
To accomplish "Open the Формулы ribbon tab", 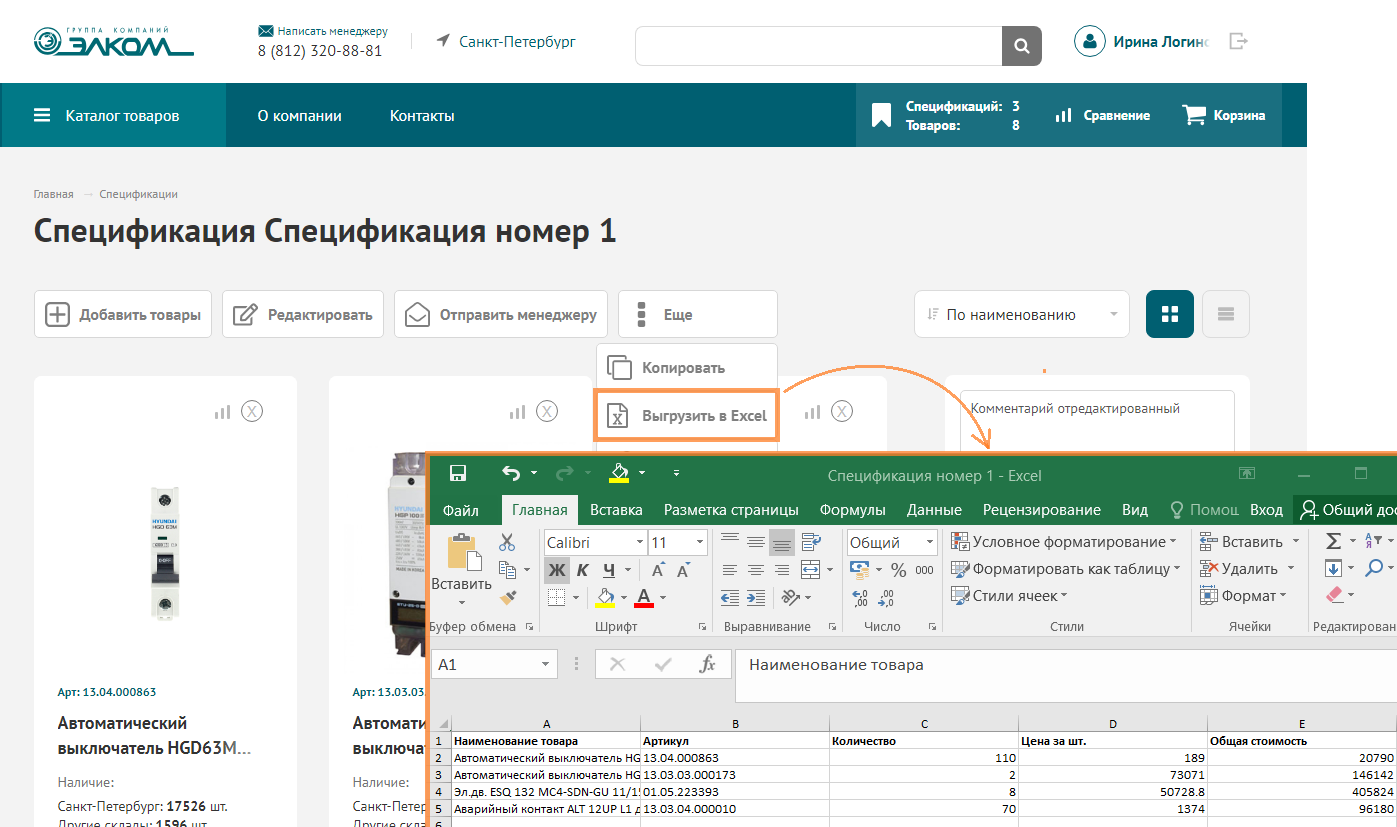I will (x=852, y=510).
